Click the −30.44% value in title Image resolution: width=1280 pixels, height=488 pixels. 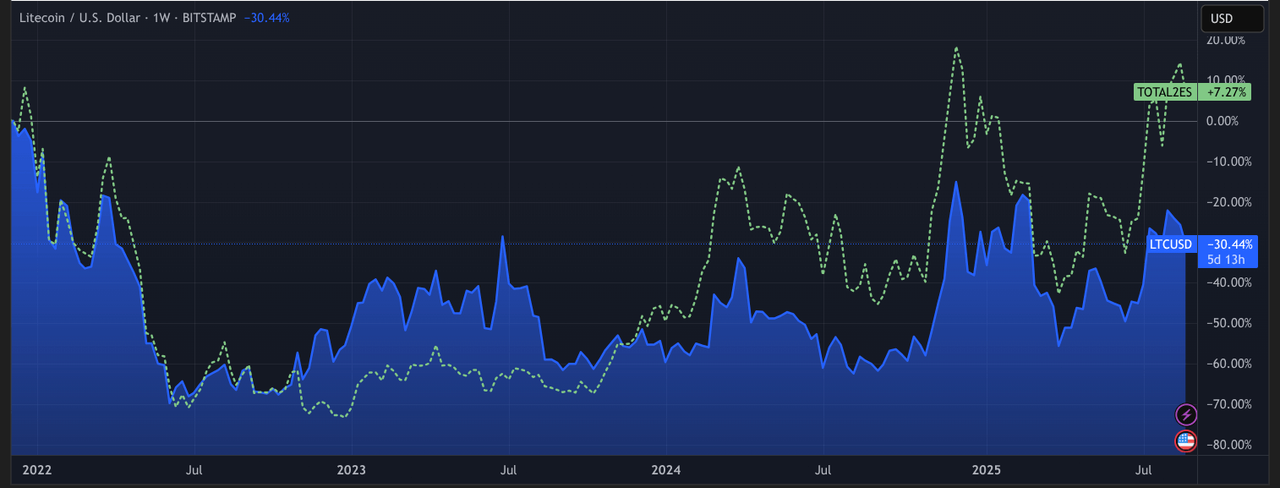[267, 18]
